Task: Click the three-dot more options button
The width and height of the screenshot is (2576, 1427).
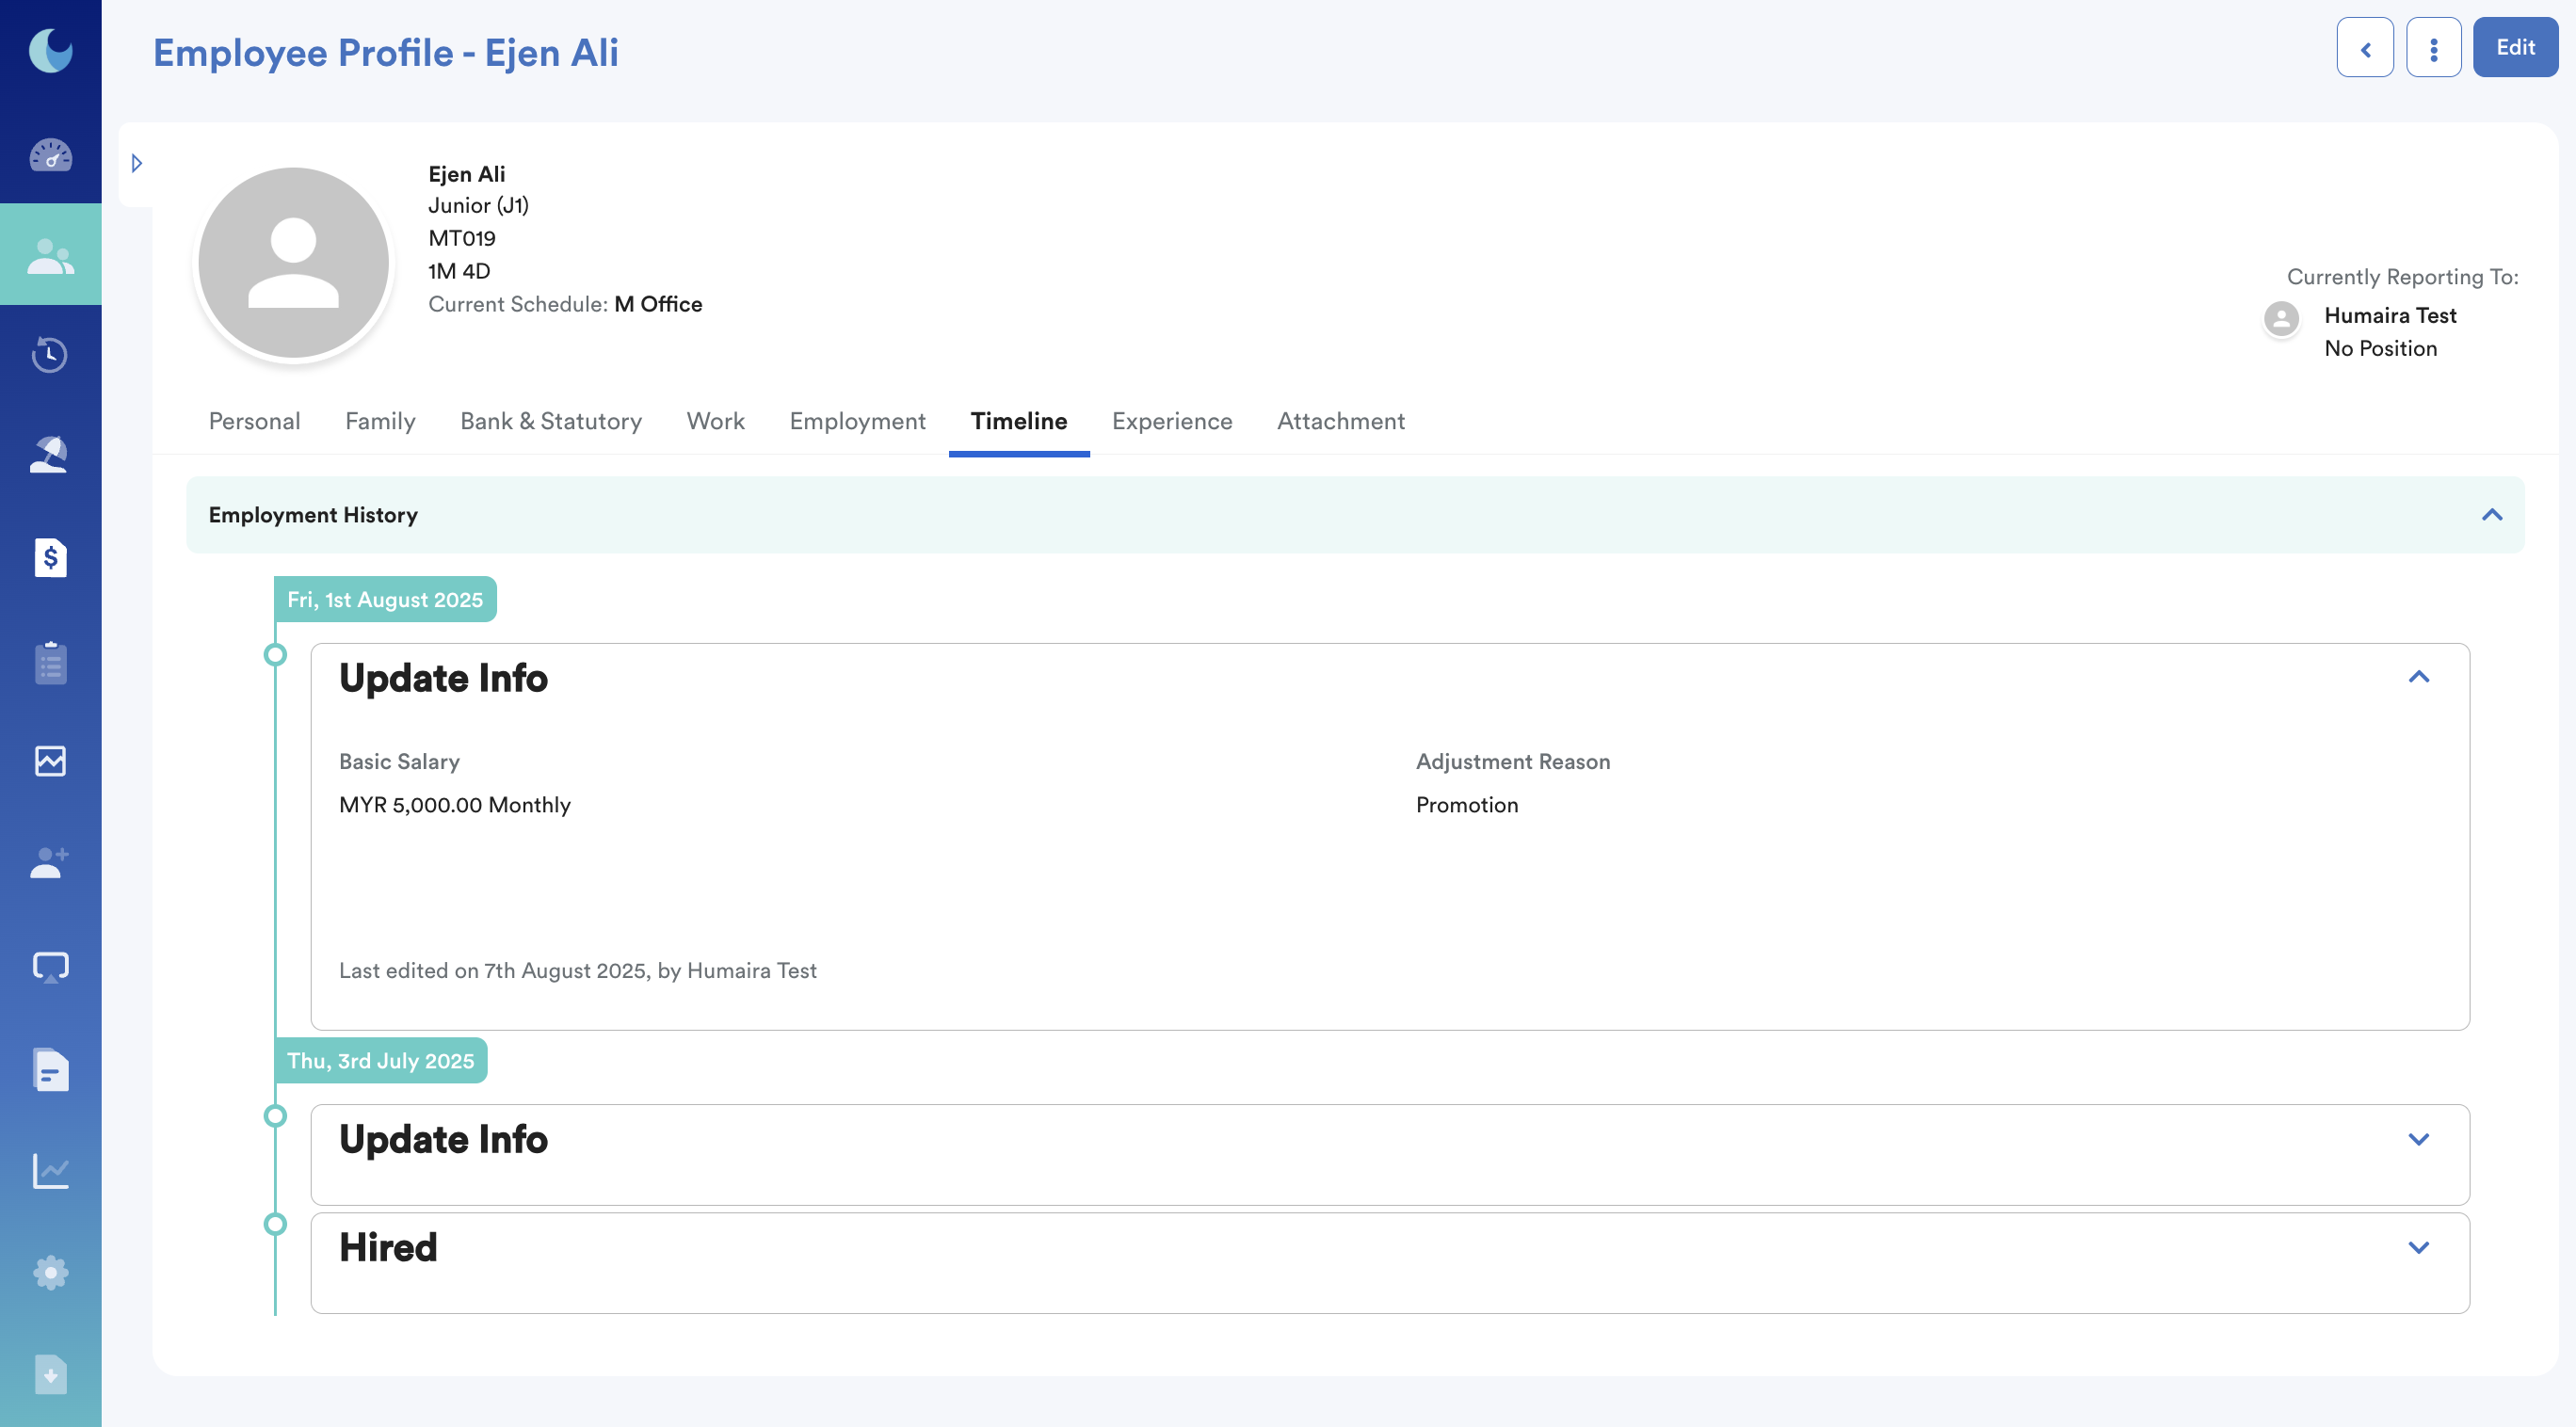Action: pos(2433,48)
